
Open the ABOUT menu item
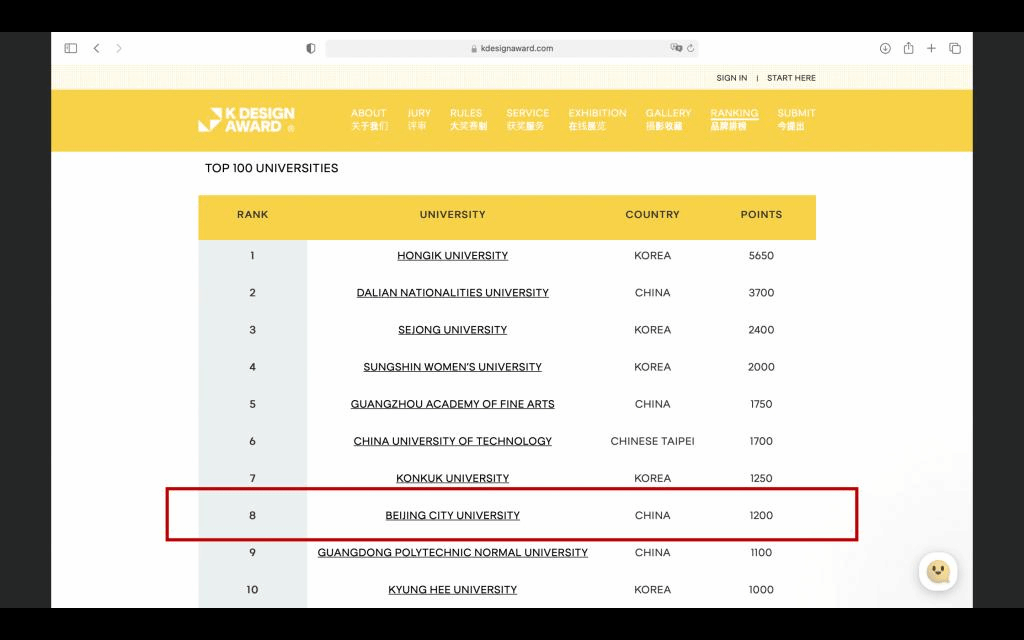click(x=369, y=120)
